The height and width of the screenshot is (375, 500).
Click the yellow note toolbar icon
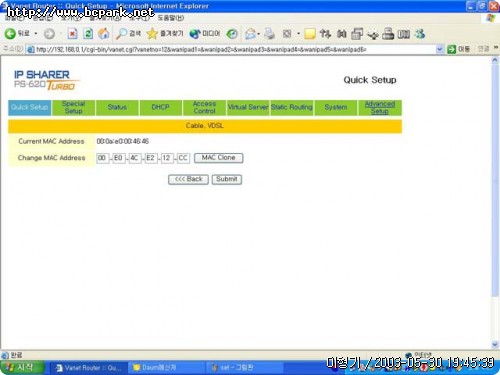310,34
